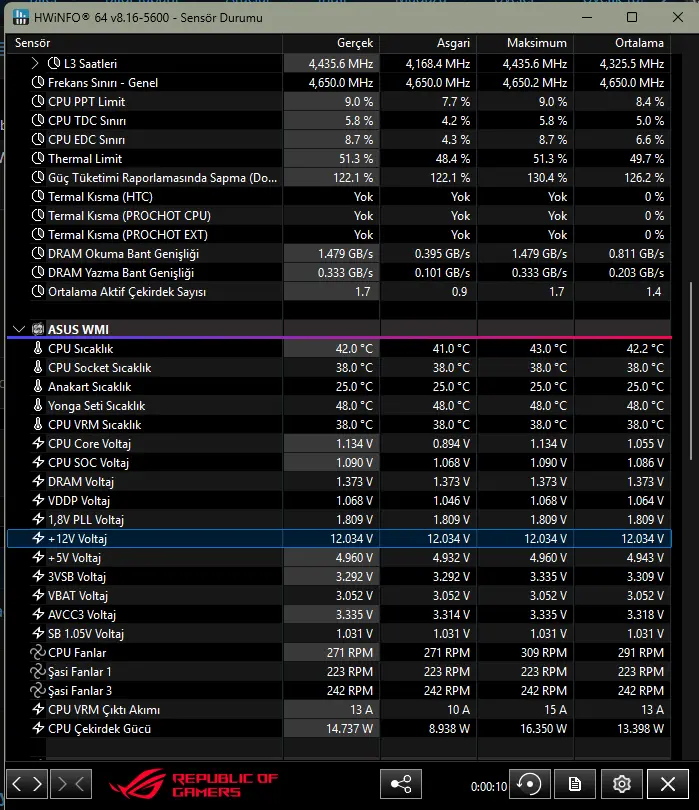Click the vertical scrollbar thumb
This screenshot has width=699, height=810.
coord(691,370)
